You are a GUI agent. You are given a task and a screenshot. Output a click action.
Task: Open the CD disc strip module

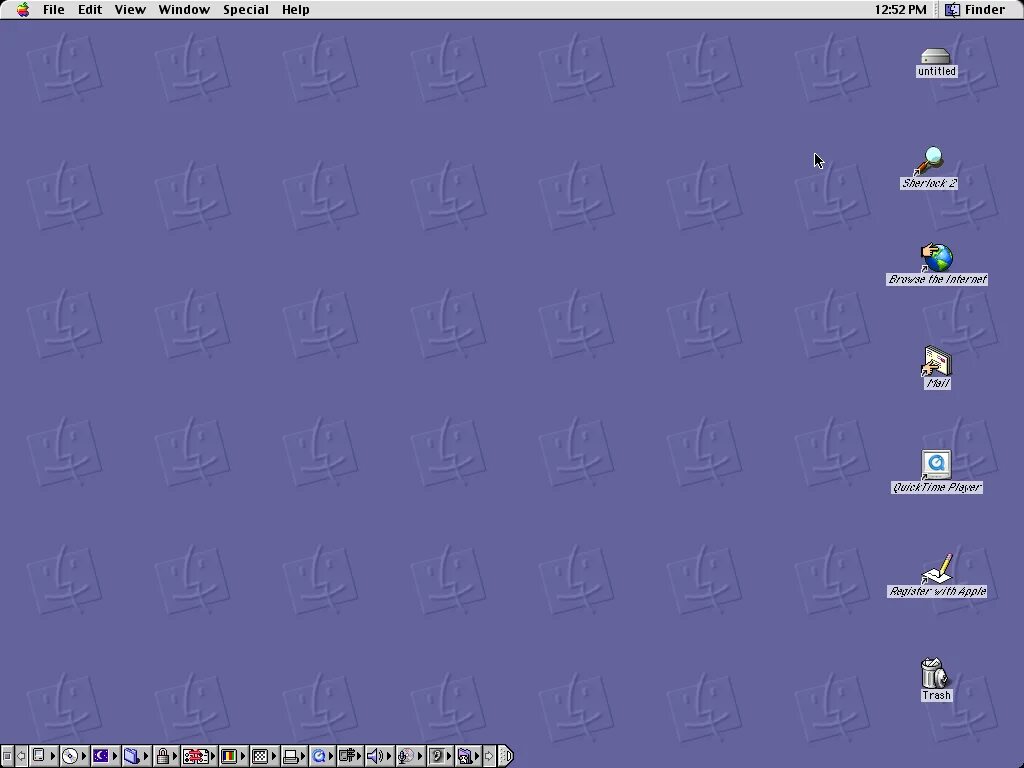click(74, 756)
